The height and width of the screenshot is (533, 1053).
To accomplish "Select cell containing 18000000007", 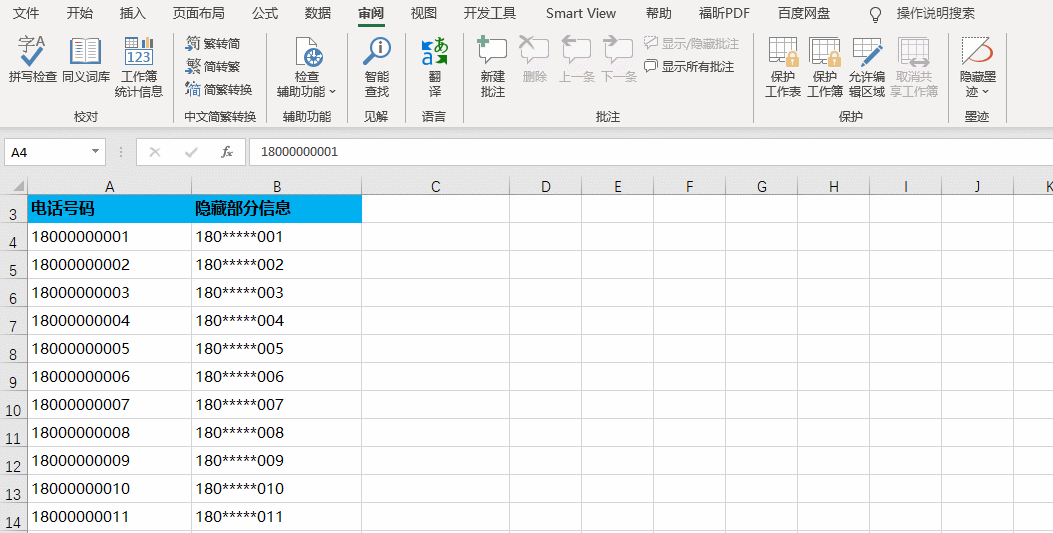I will click(x=109, y=405).
